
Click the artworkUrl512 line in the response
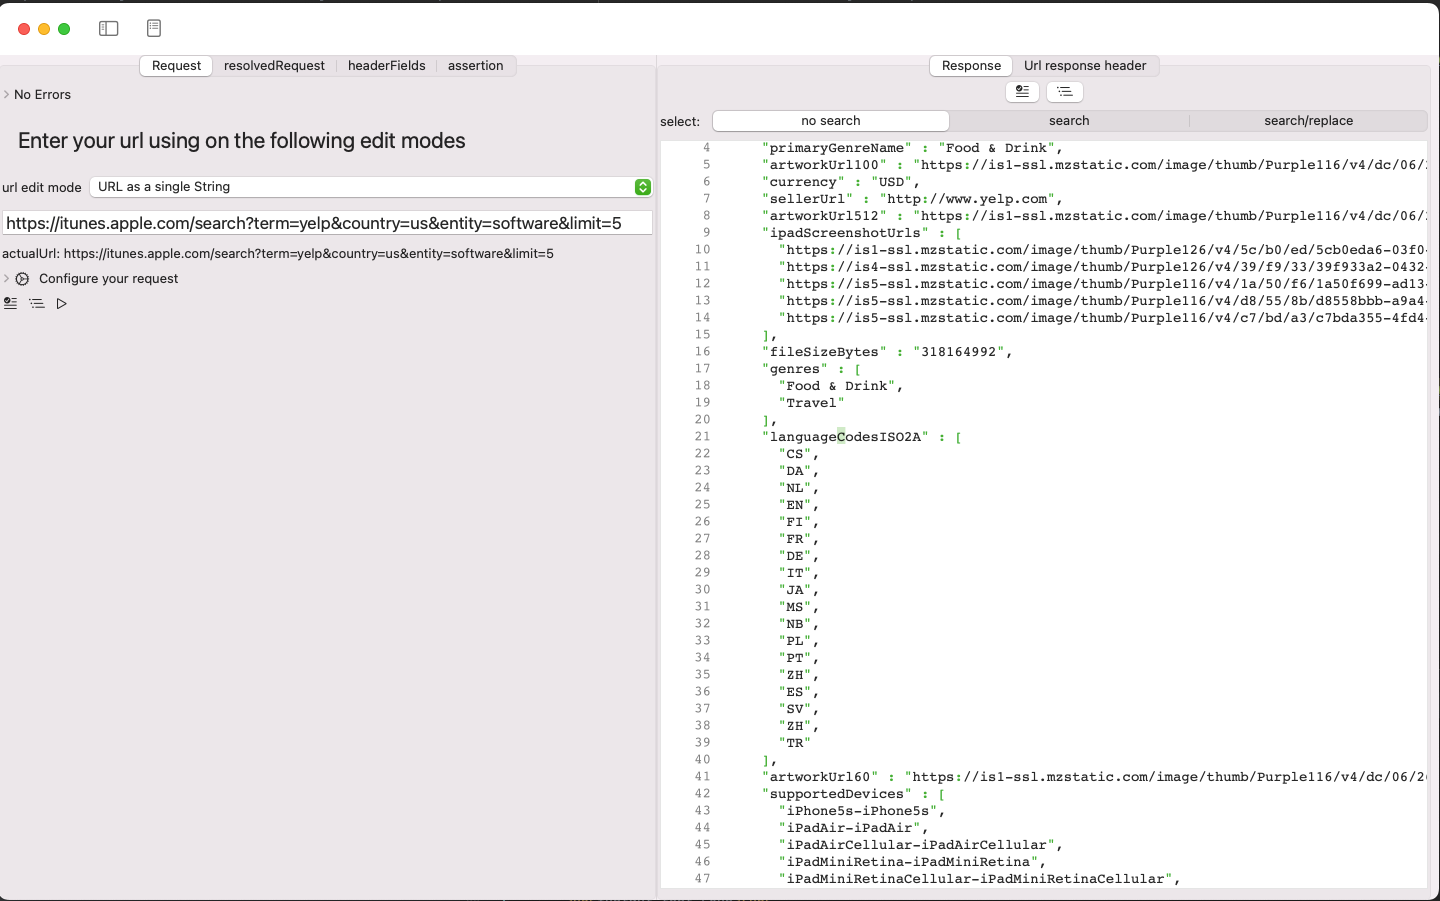point(1095,216)
